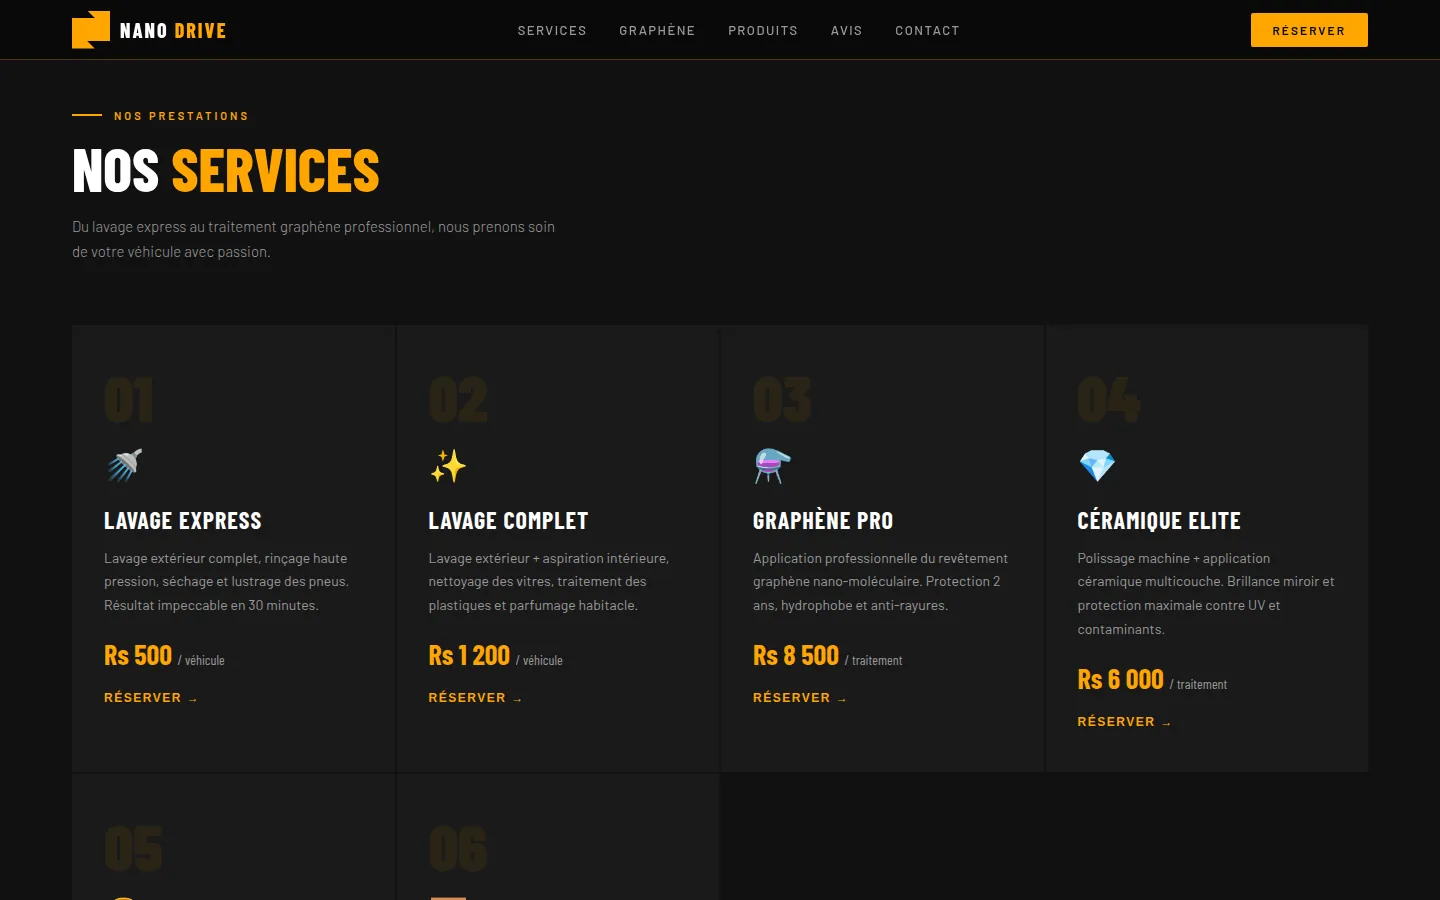Click the diamond icon on Céramique Elite
This screenshot has height=900, width=1440.
(1097, 465)
